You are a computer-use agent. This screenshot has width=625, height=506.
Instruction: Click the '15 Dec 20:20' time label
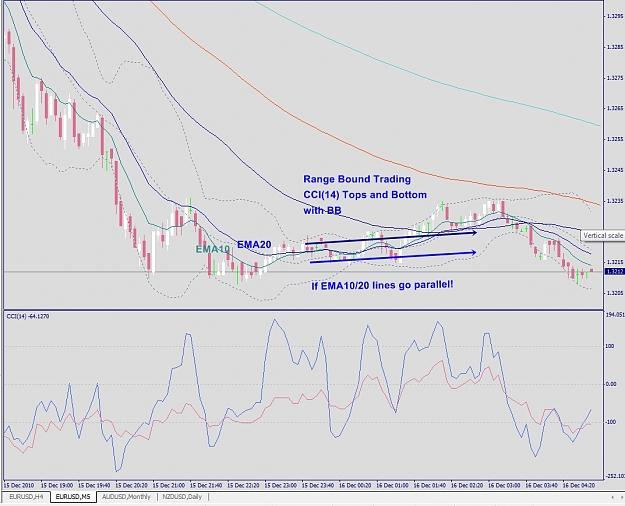point(132,486)
